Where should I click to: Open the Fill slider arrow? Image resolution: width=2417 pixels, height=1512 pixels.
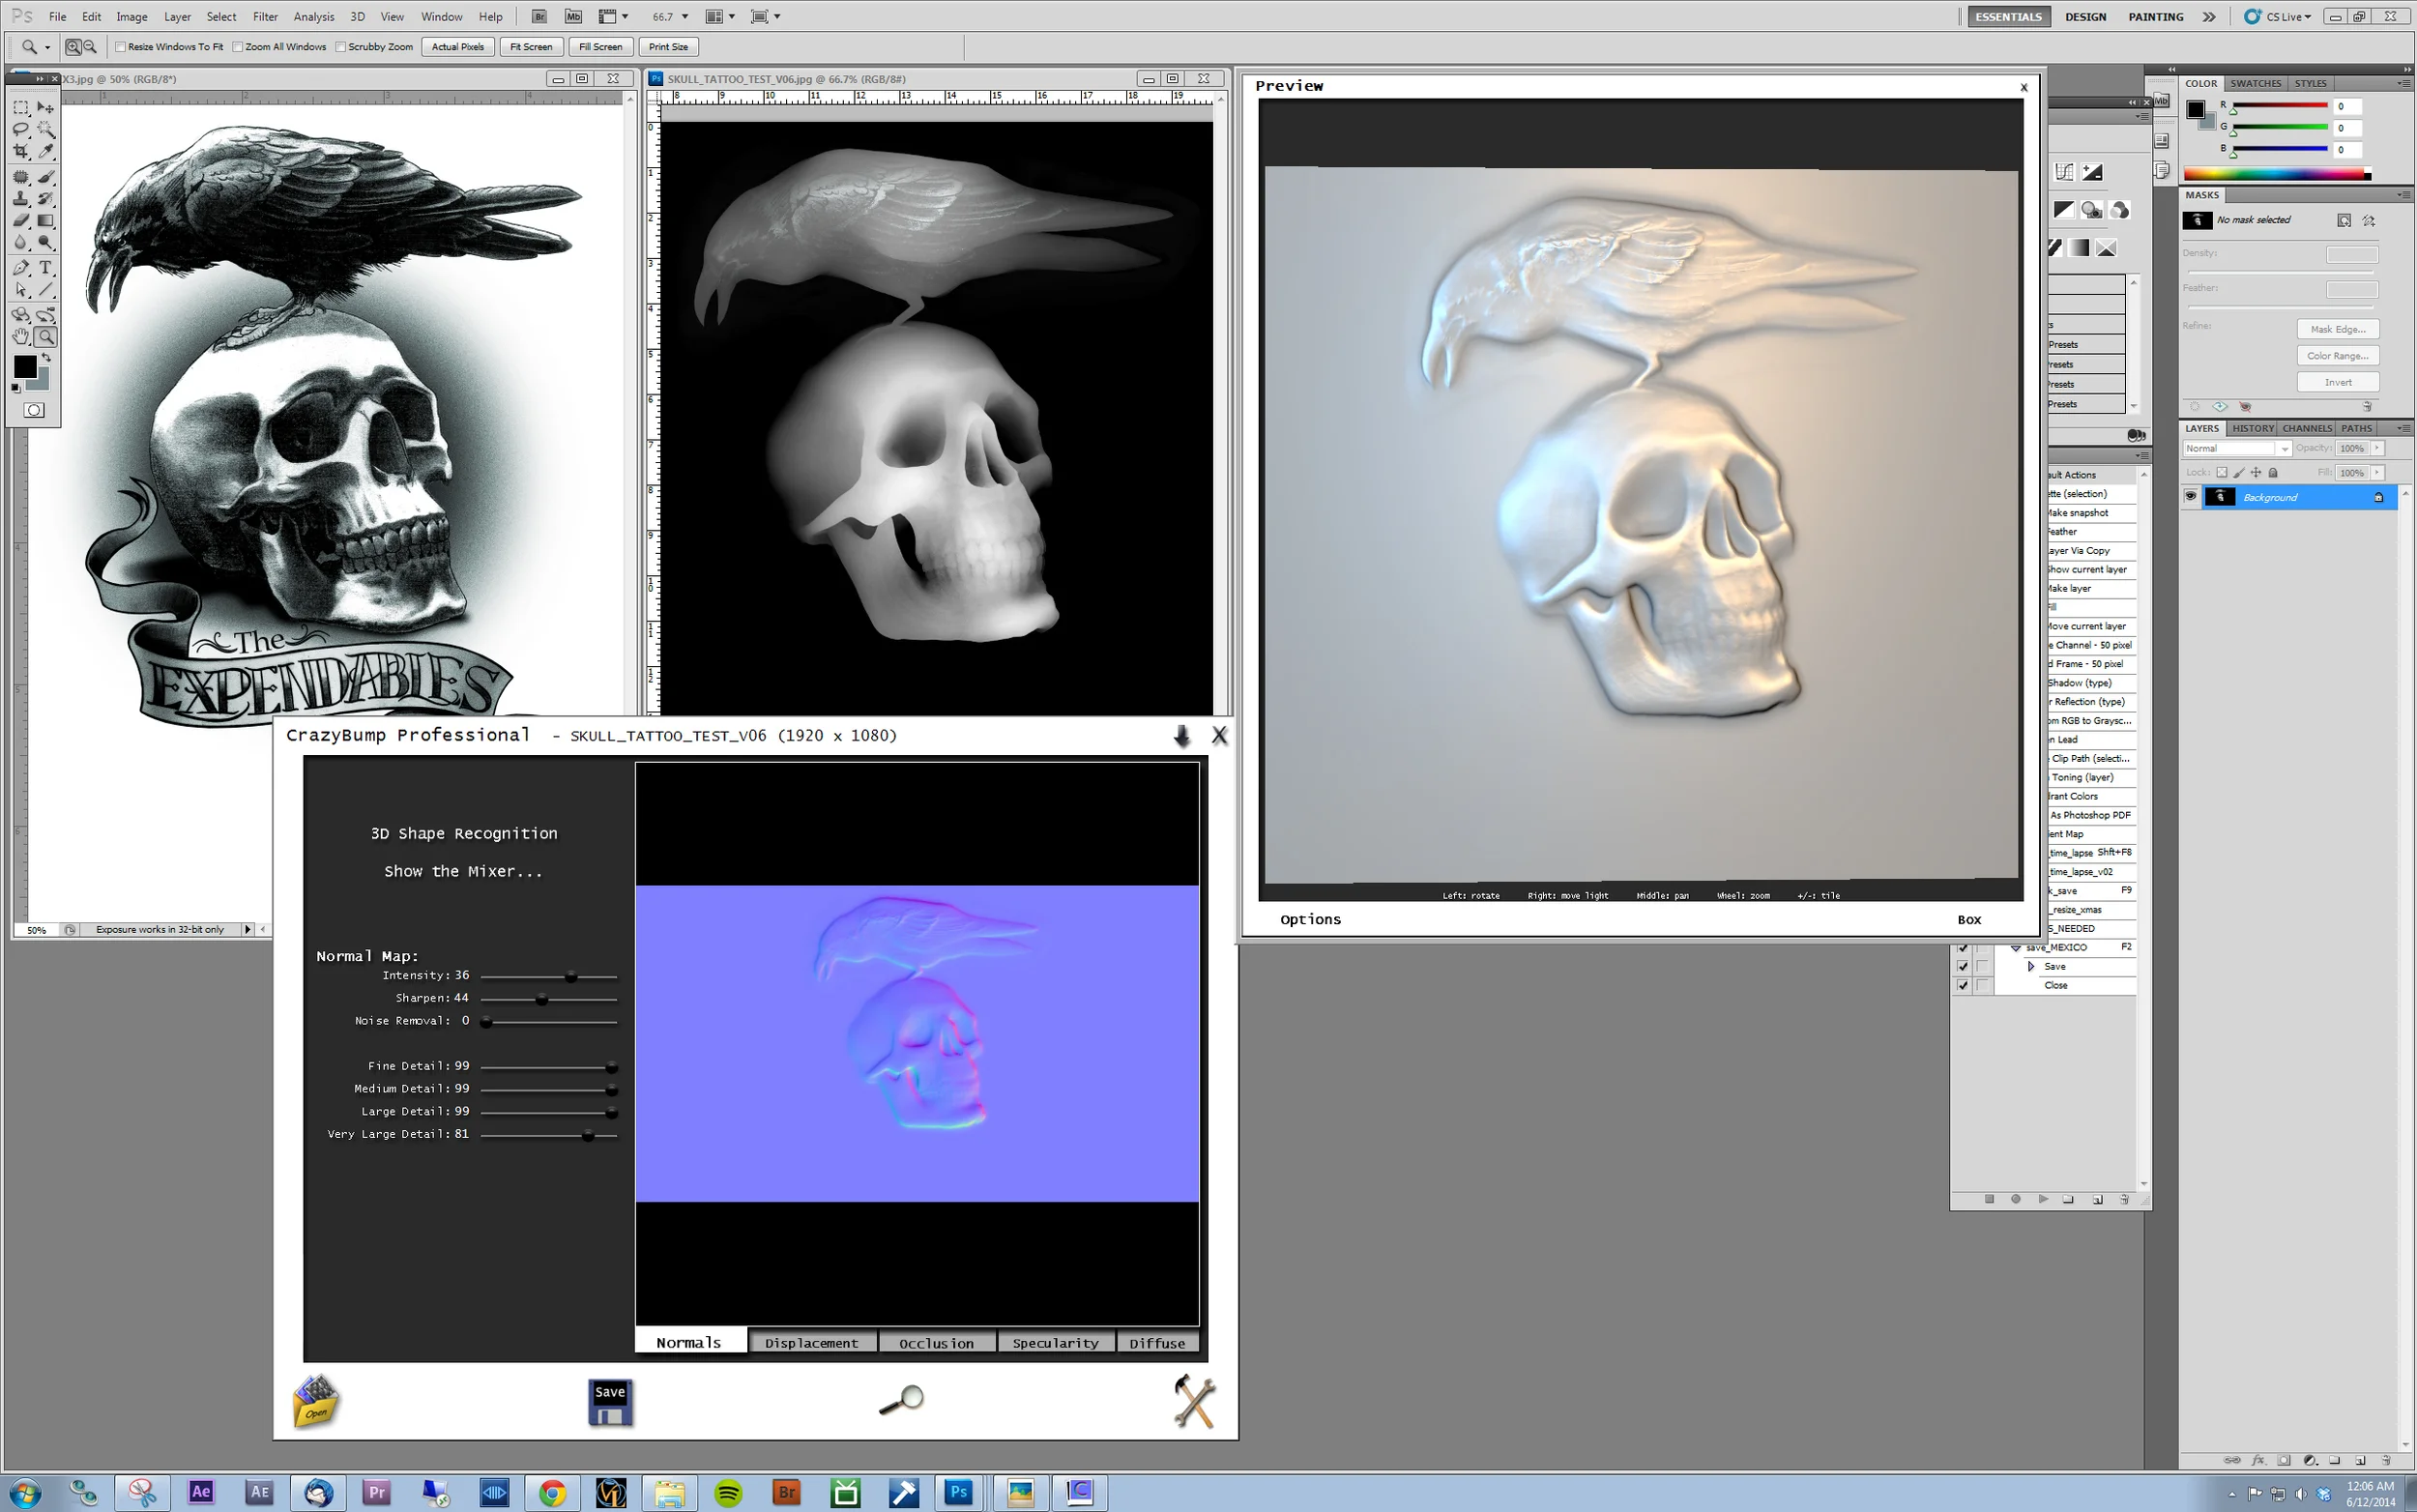tap(2378, 472)
